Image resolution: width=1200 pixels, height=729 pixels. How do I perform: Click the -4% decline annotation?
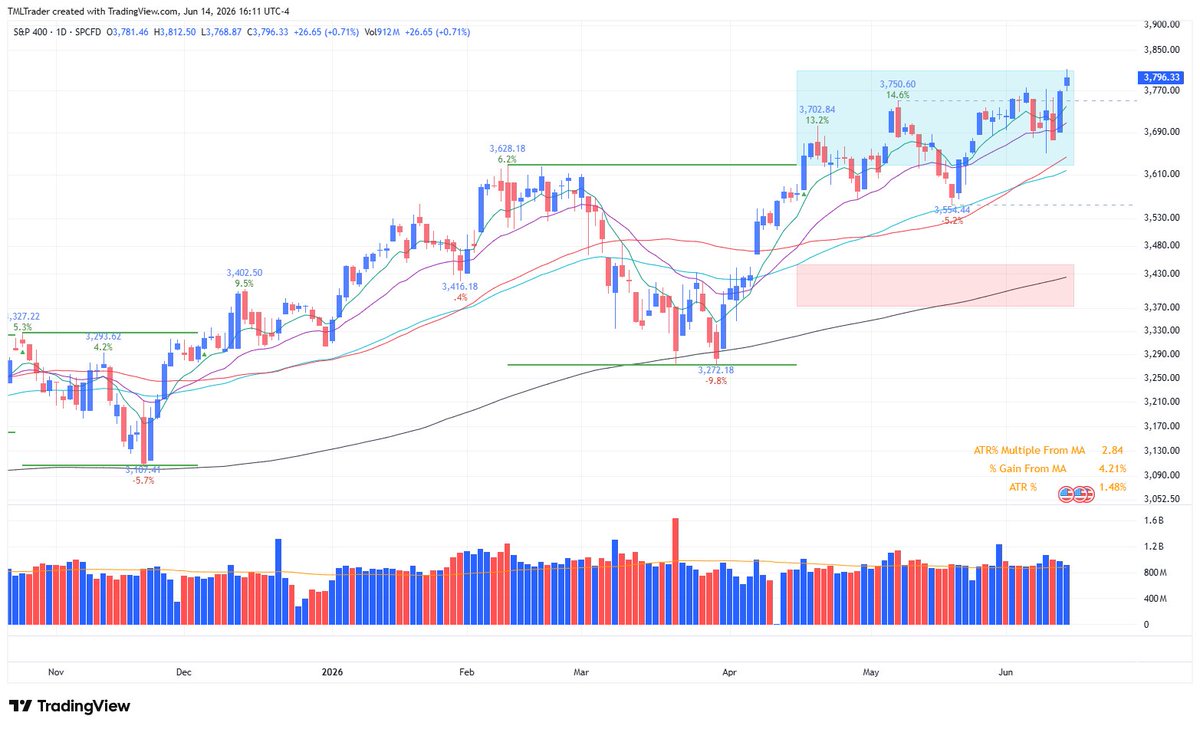tap(460, 297)
